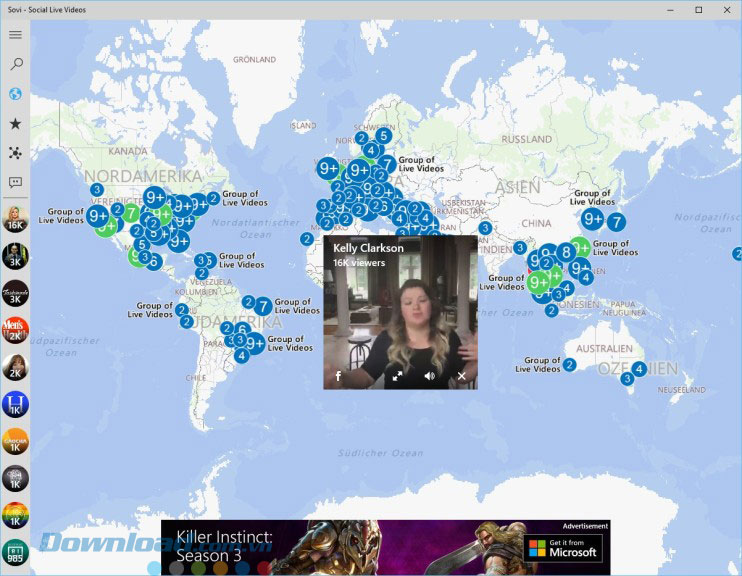Click the green 7 marker in western US
Viewport: 742px width, 576px height.
click(131, 213)
